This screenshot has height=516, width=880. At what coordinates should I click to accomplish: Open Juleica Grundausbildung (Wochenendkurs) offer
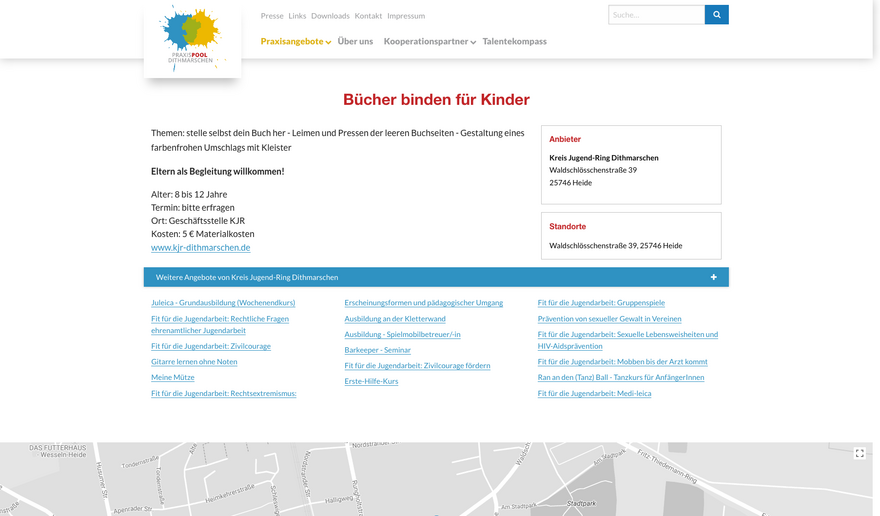tap(223, 303)
